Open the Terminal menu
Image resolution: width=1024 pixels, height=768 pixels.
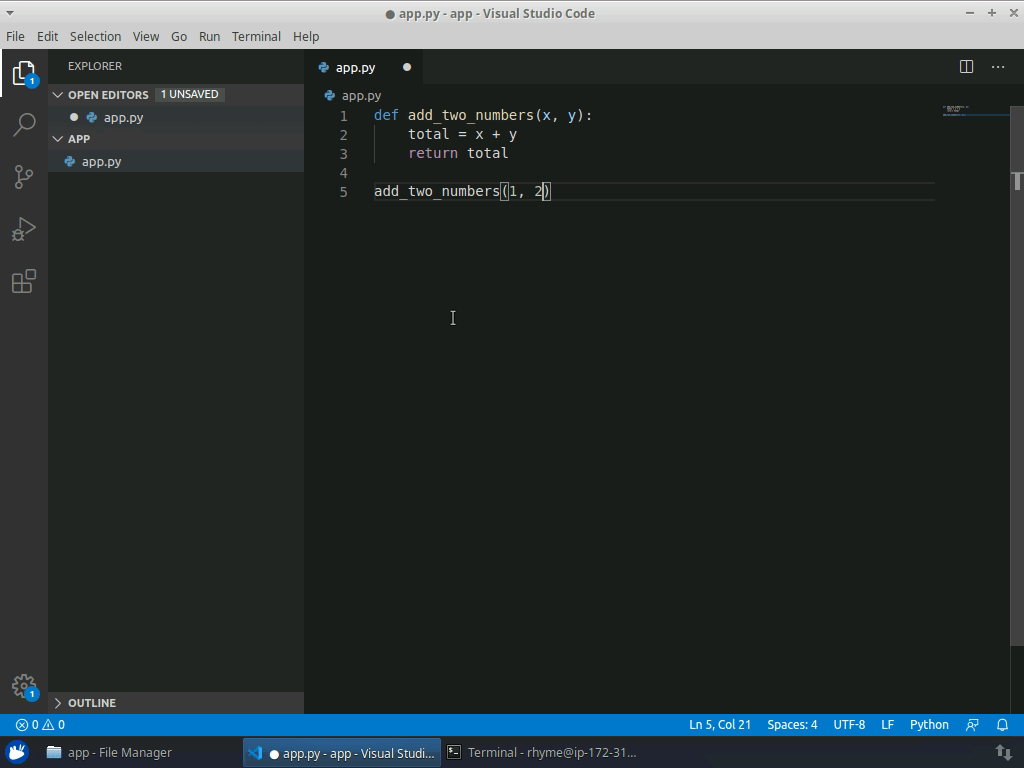point(255,36)
